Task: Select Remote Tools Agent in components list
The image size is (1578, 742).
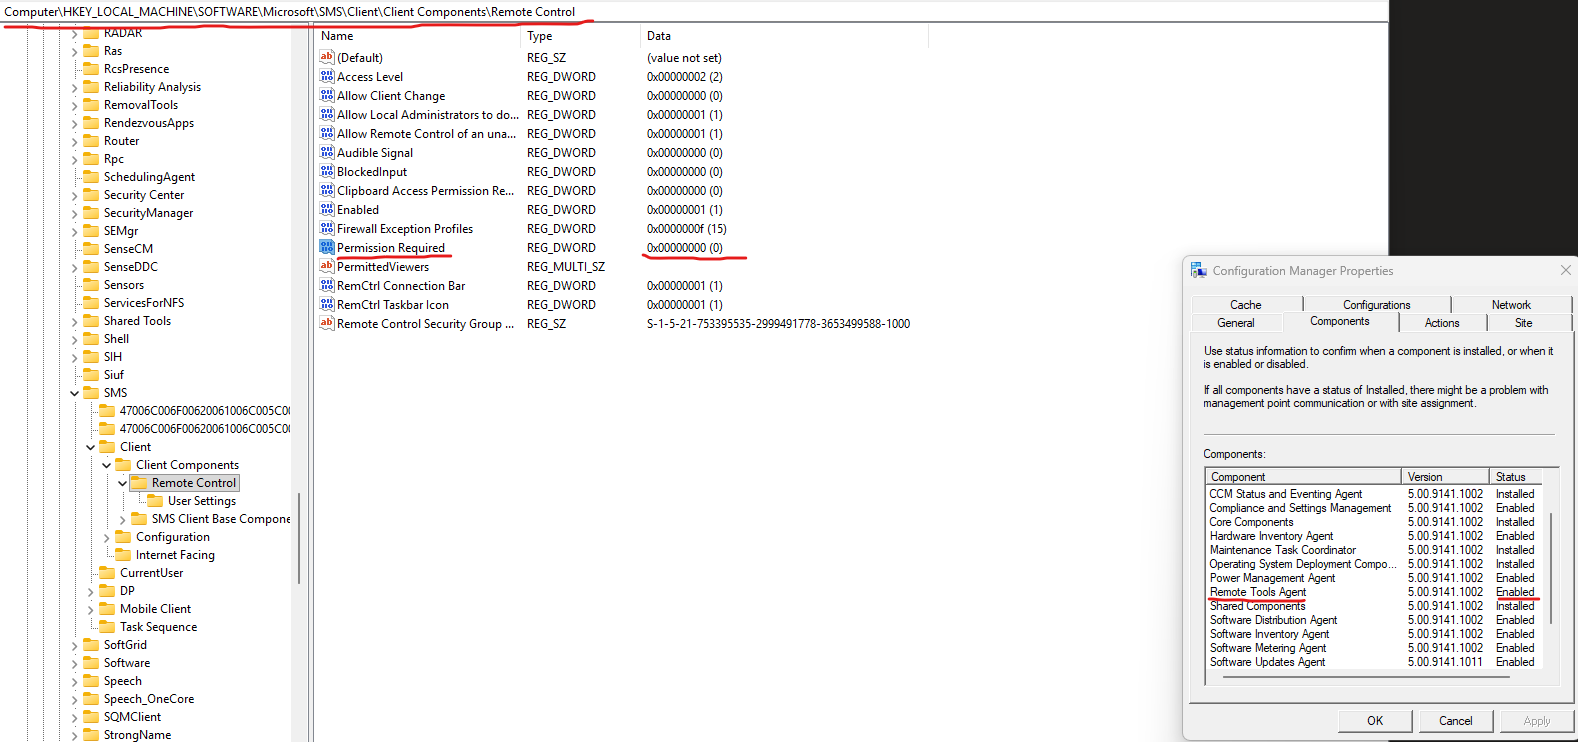Action: pyautogui.click(x=1257, y=592)
